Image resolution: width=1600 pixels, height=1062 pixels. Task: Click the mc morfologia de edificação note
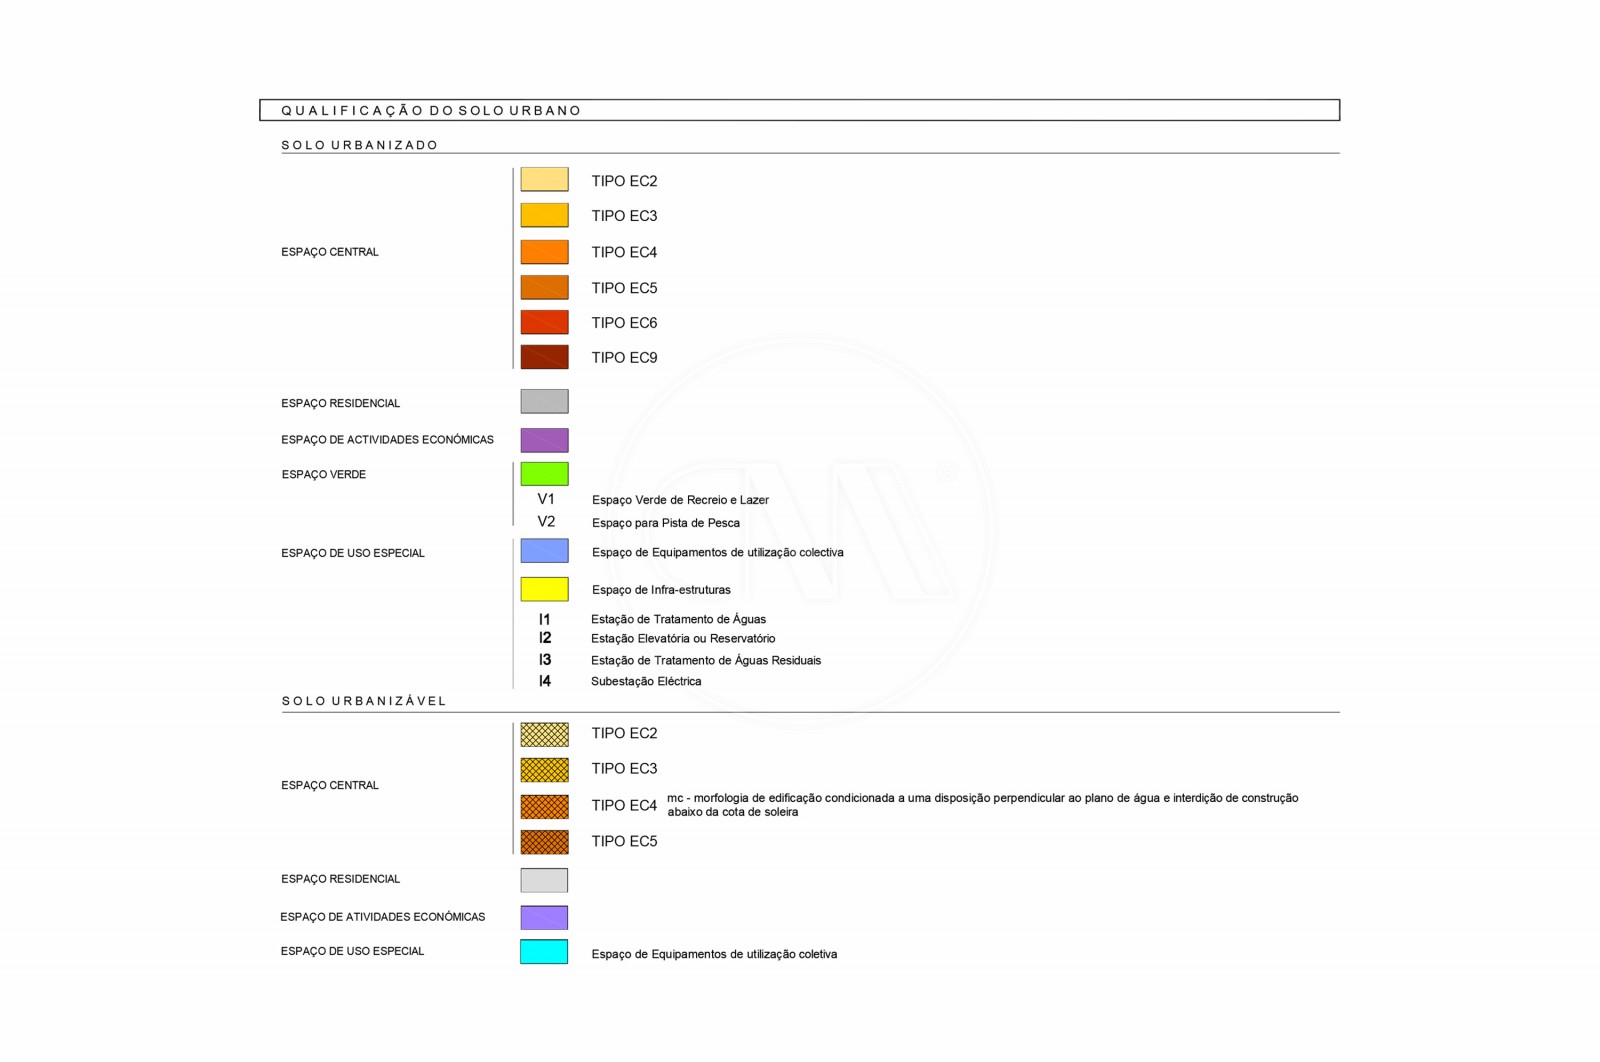point(982,805)
